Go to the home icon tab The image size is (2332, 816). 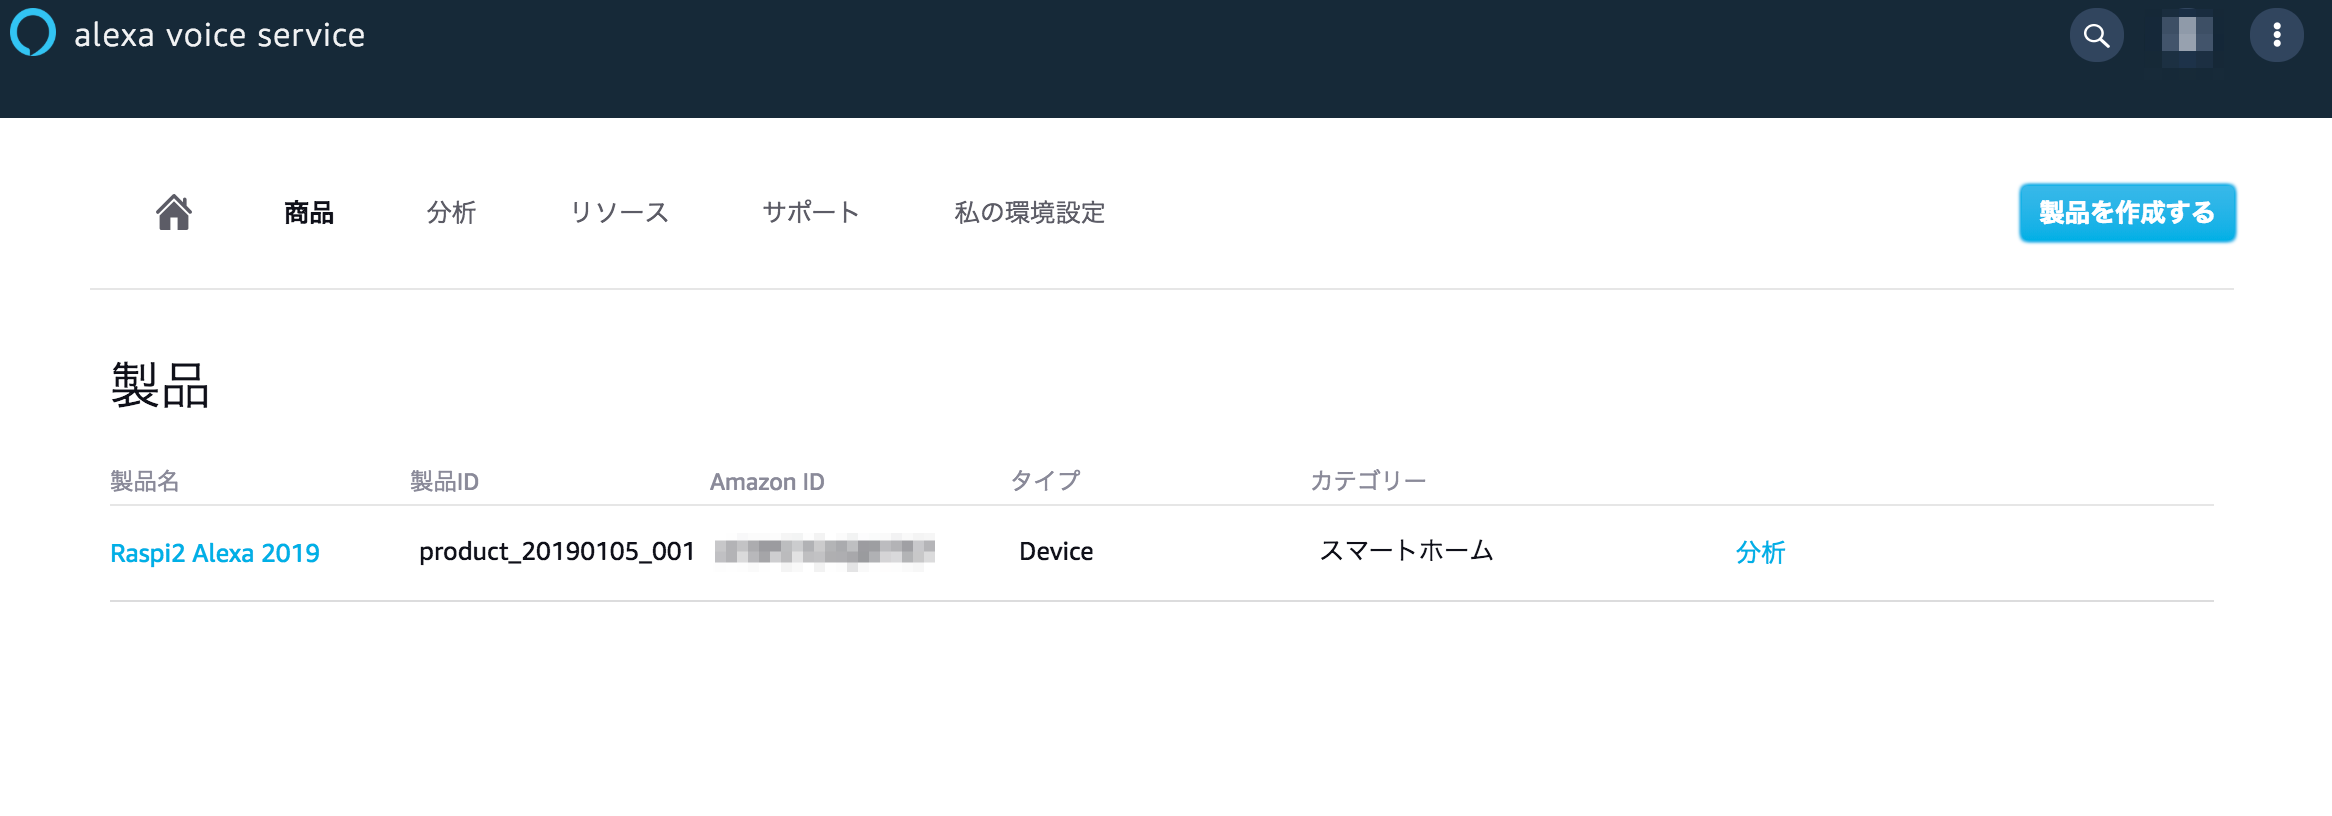click(174, 212)
